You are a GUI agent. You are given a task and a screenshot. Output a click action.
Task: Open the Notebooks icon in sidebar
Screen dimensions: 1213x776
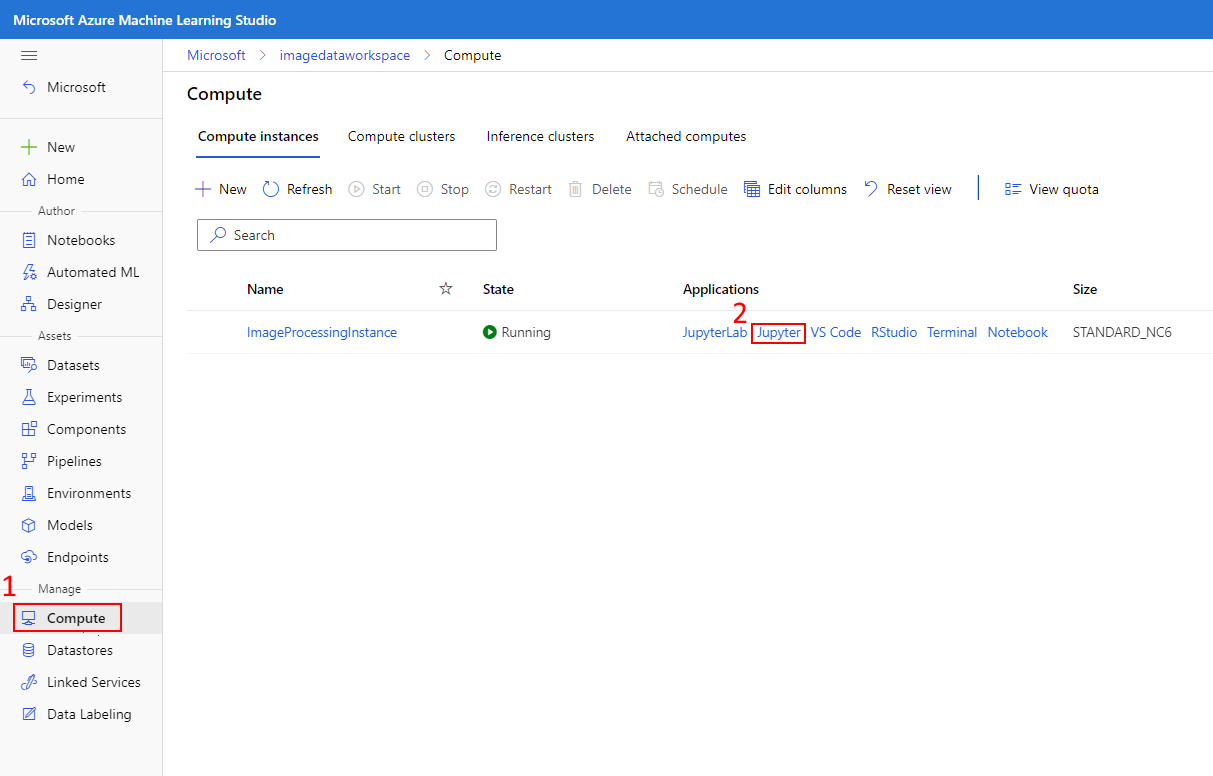(x=29, y=240)
